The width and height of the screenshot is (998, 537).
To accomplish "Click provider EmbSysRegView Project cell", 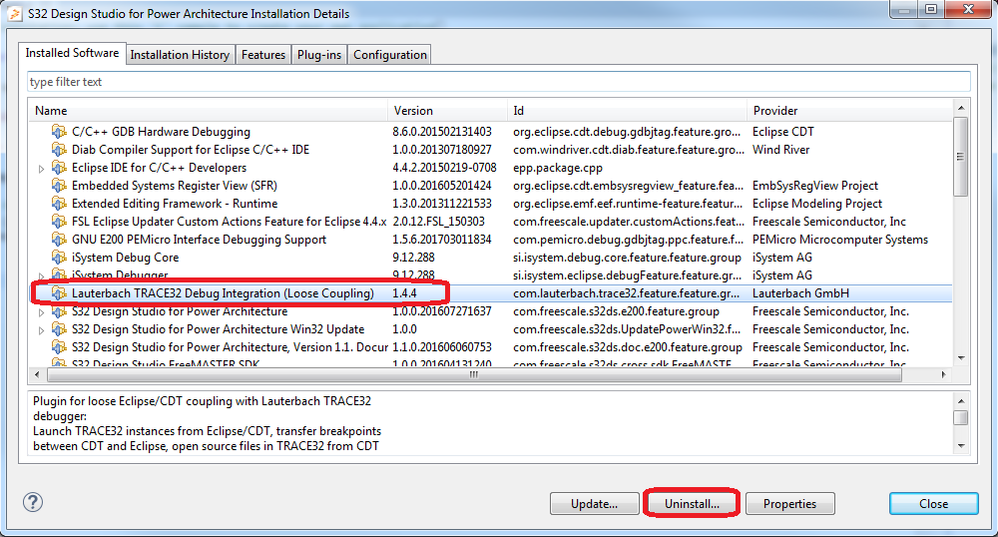I will [815, 186].
